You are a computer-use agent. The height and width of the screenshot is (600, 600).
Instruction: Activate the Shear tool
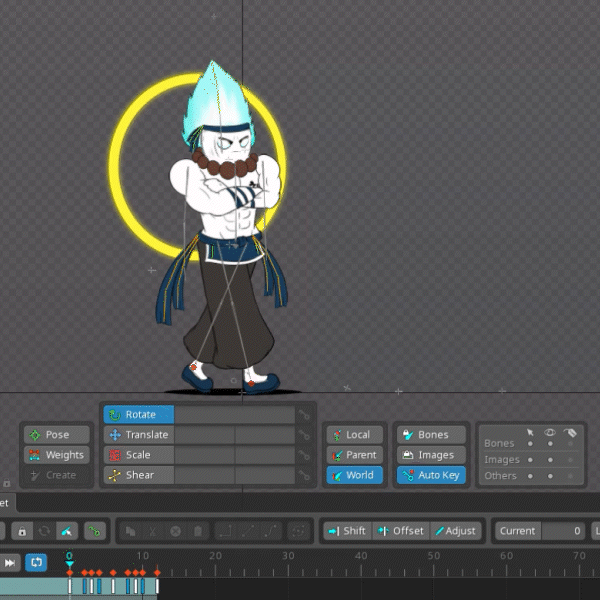click(x=139, y=475)
